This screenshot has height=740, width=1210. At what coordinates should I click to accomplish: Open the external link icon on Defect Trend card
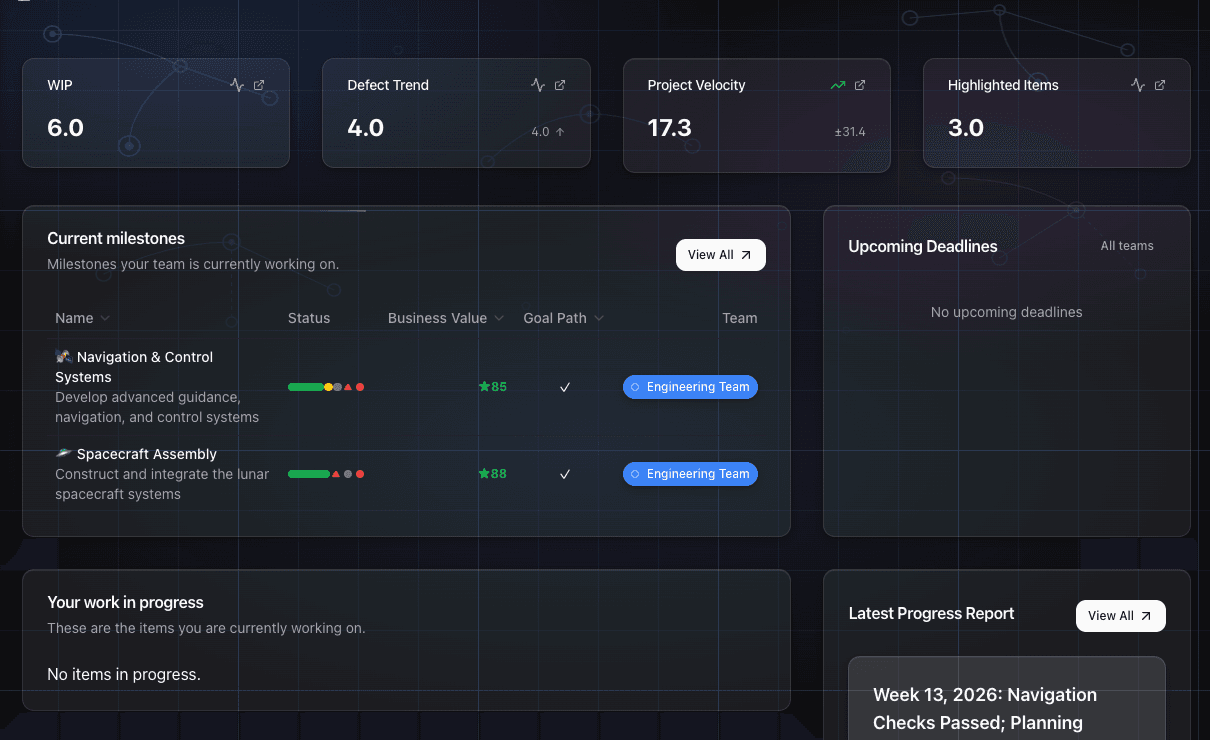[559, 85]
